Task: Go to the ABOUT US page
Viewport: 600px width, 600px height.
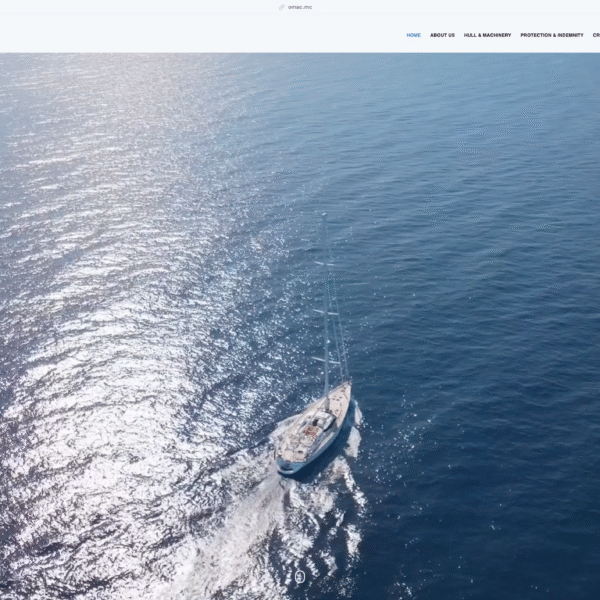Action: (442, 35)
